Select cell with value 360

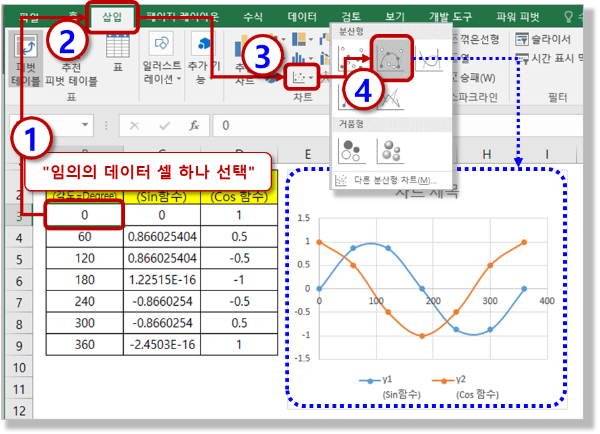(85, 344)
